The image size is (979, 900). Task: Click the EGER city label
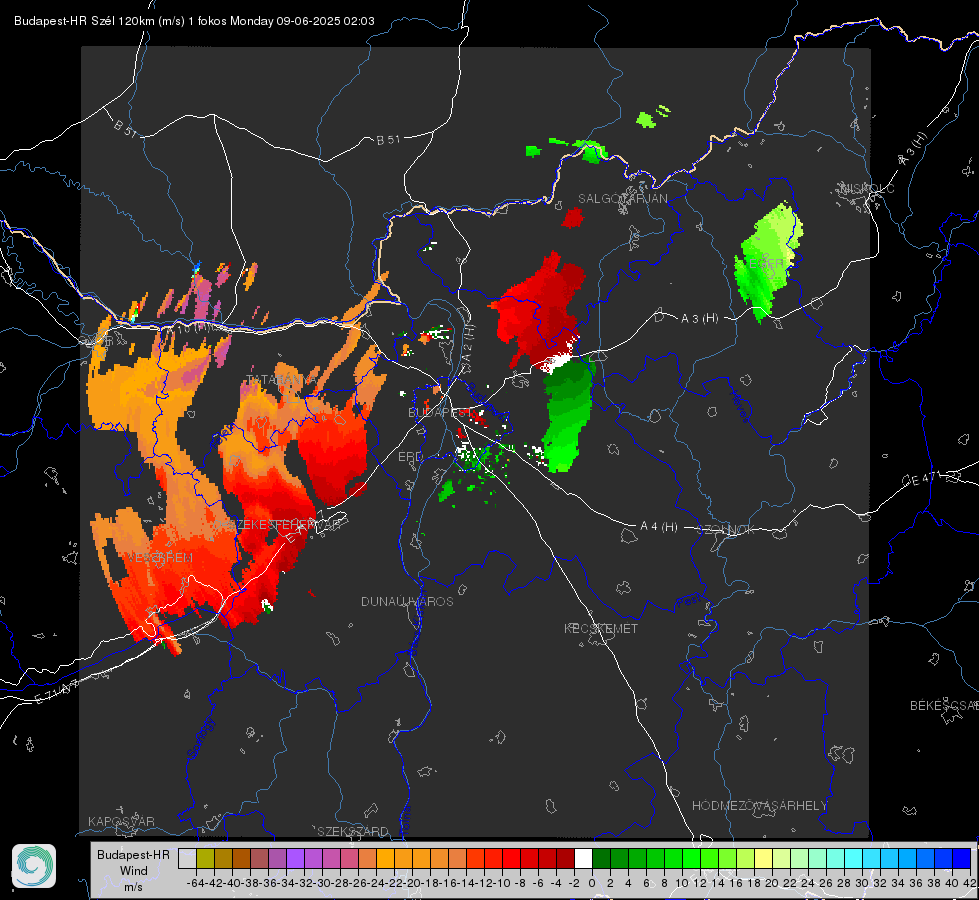pos(766,264)
